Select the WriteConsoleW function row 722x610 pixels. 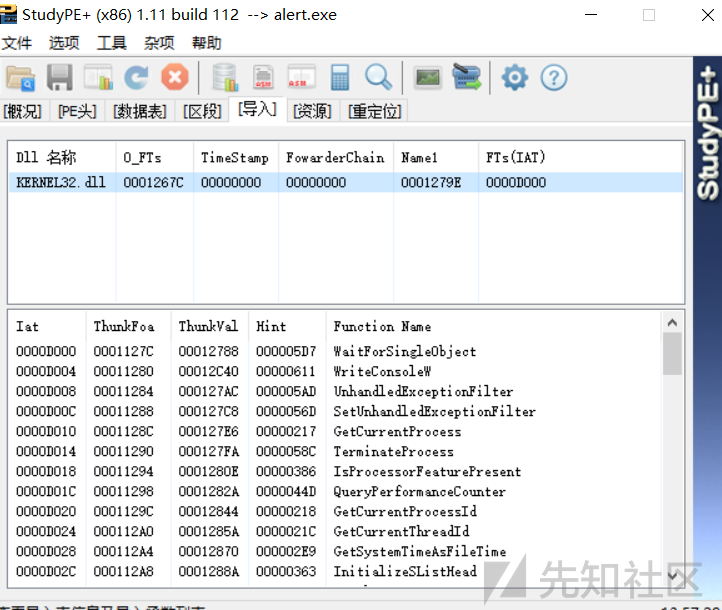(335, 371)
